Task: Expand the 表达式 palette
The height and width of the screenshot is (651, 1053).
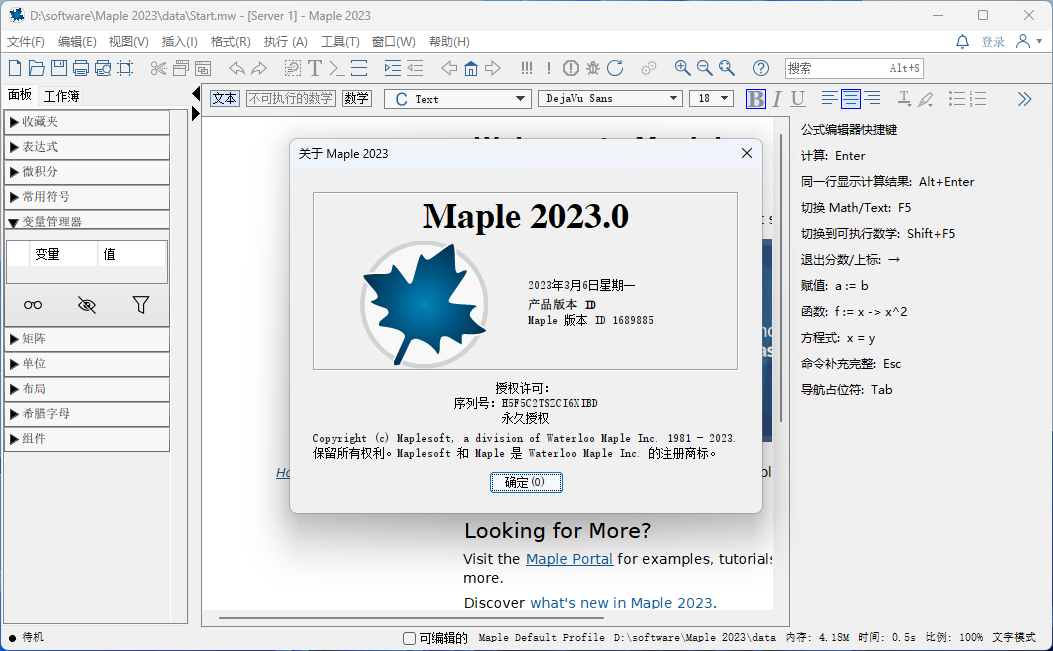Action: (87, 147)
